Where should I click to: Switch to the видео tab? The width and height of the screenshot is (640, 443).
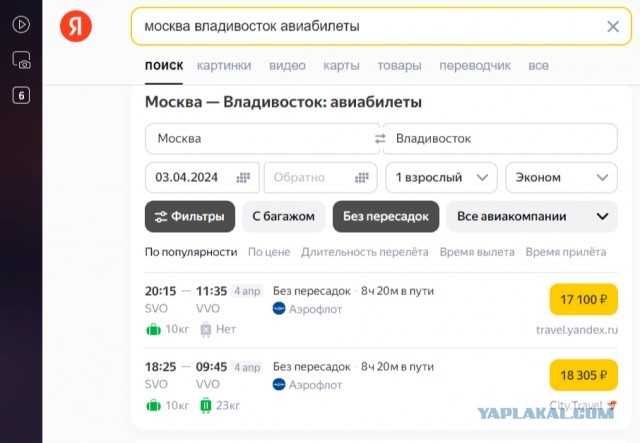287,66
